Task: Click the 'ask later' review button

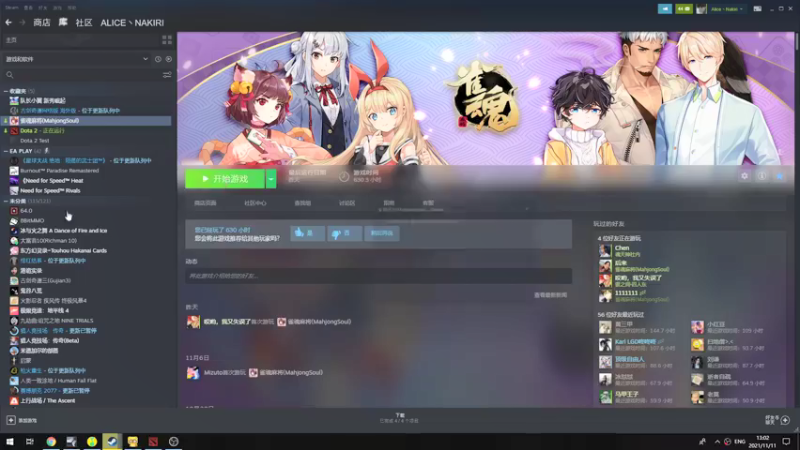Action: pyautogui.click(x=382, y=233)
